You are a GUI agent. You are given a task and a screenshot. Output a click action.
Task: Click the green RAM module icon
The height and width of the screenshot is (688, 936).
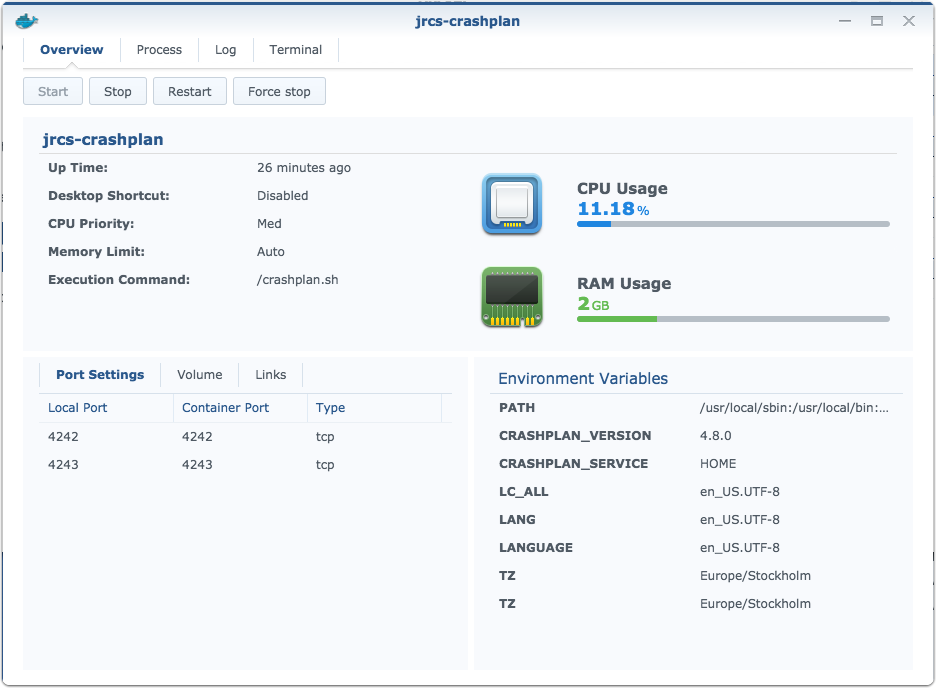point(512,297)
